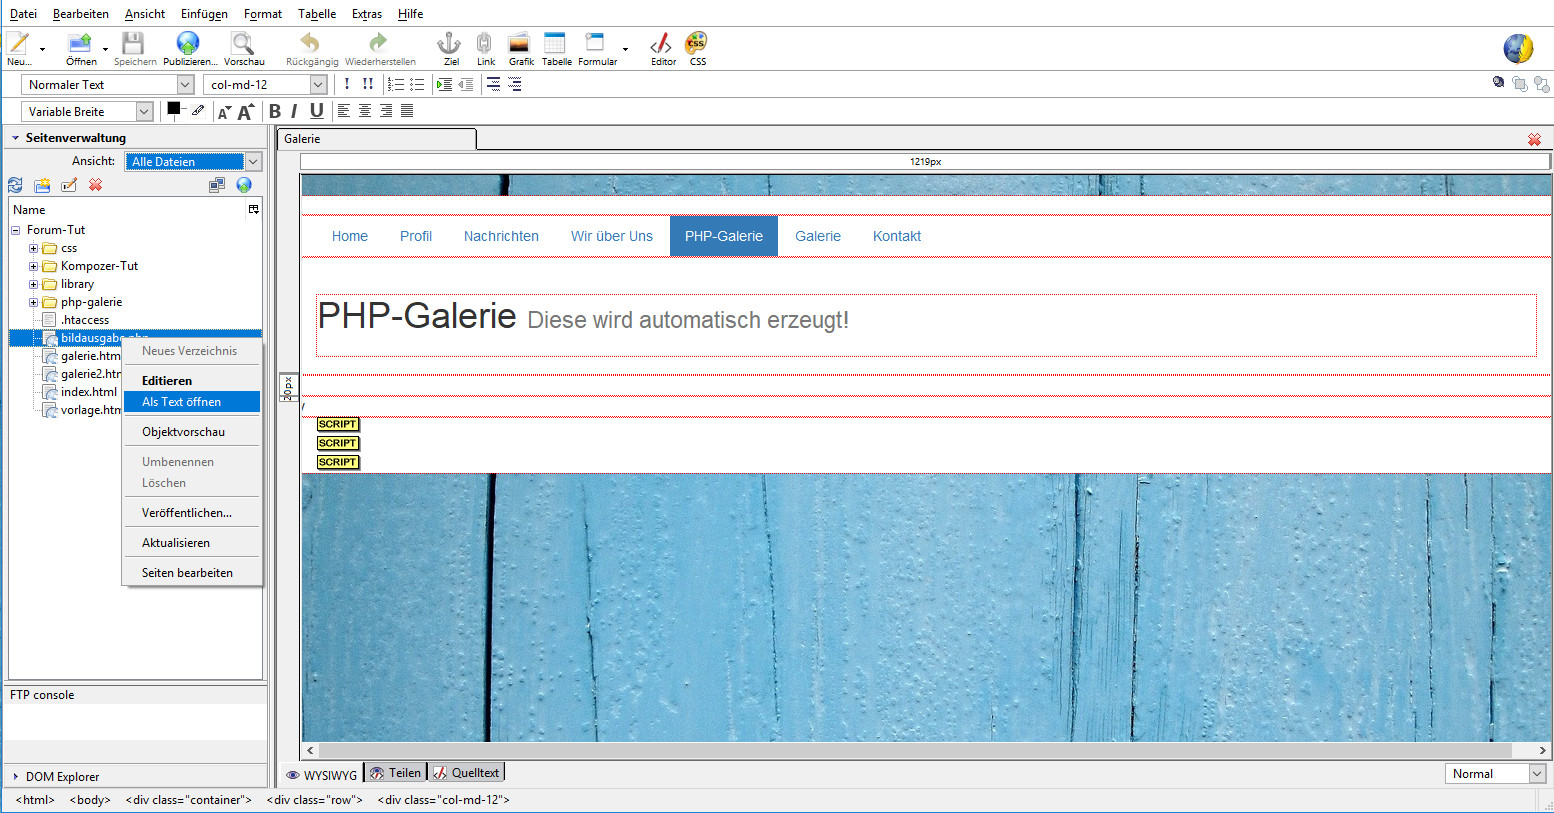
Task: Click the Rückgängig undo arrow
Action: tap(311, 43)
